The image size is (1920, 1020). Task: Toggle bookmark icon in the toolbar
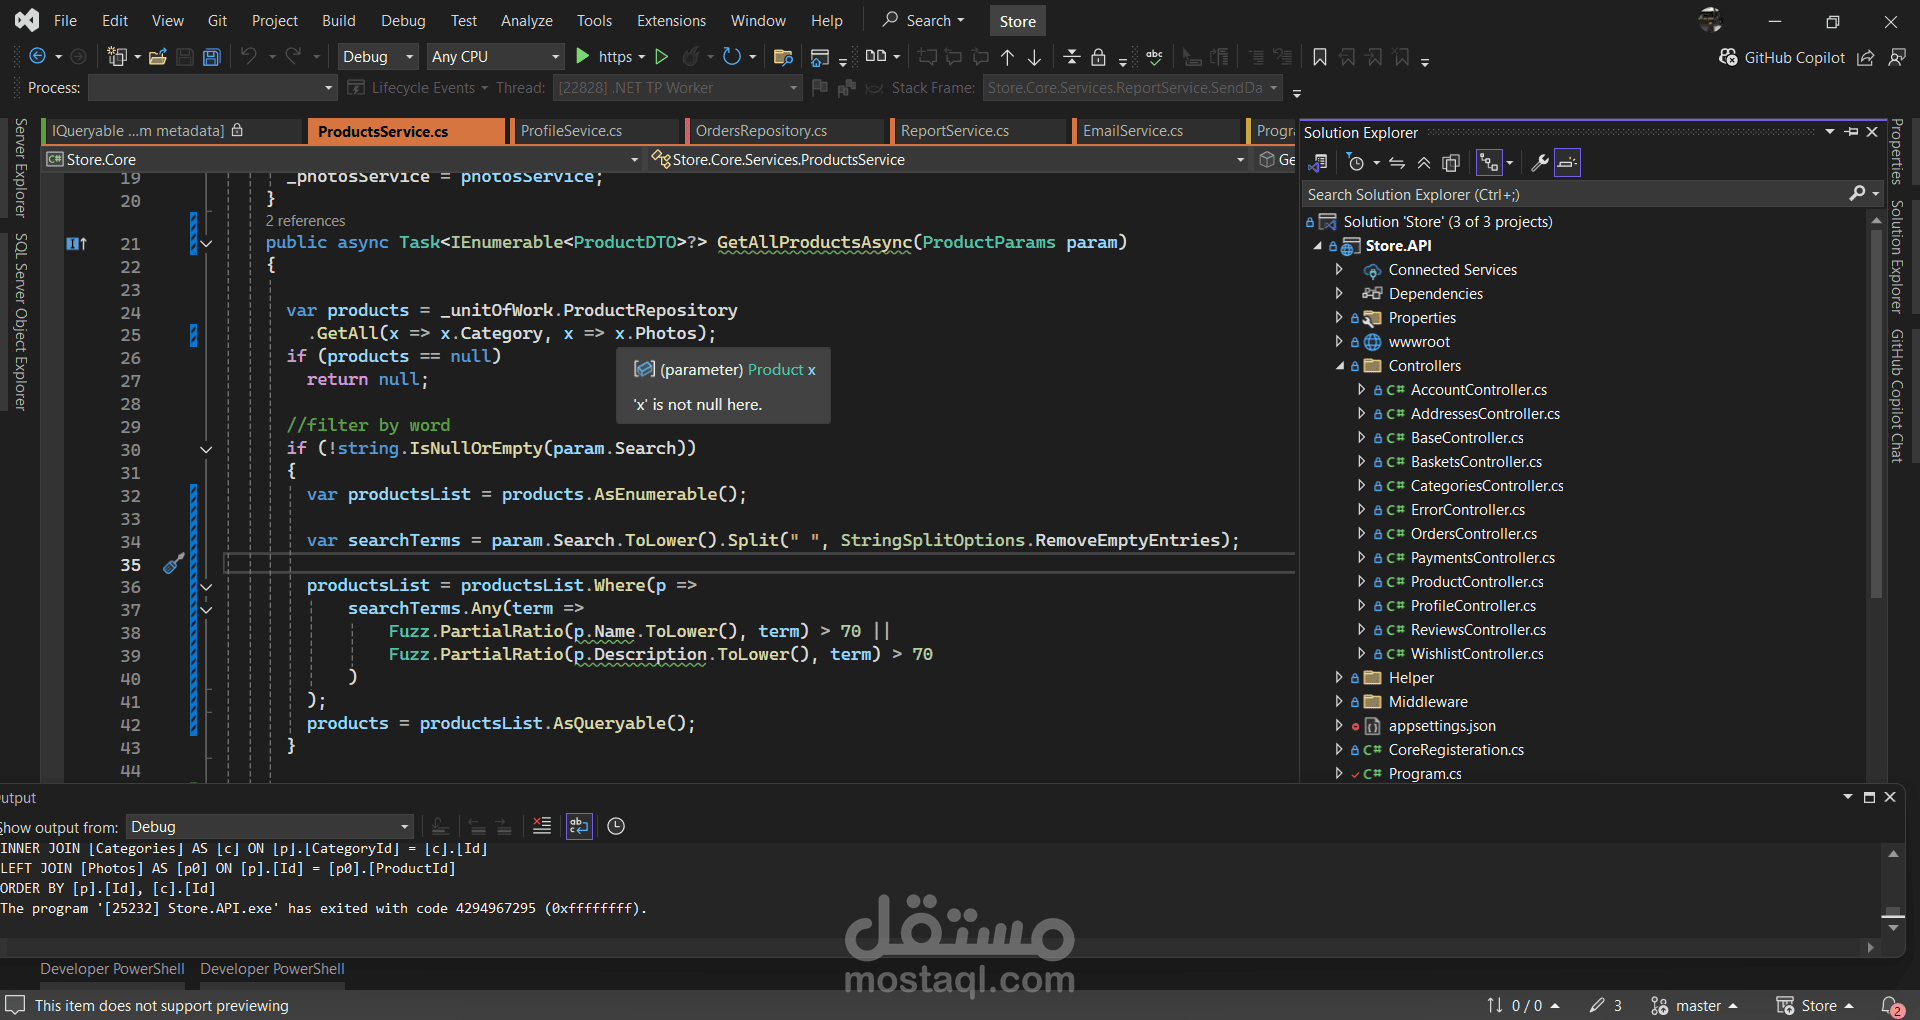(x=1320, y=57)
